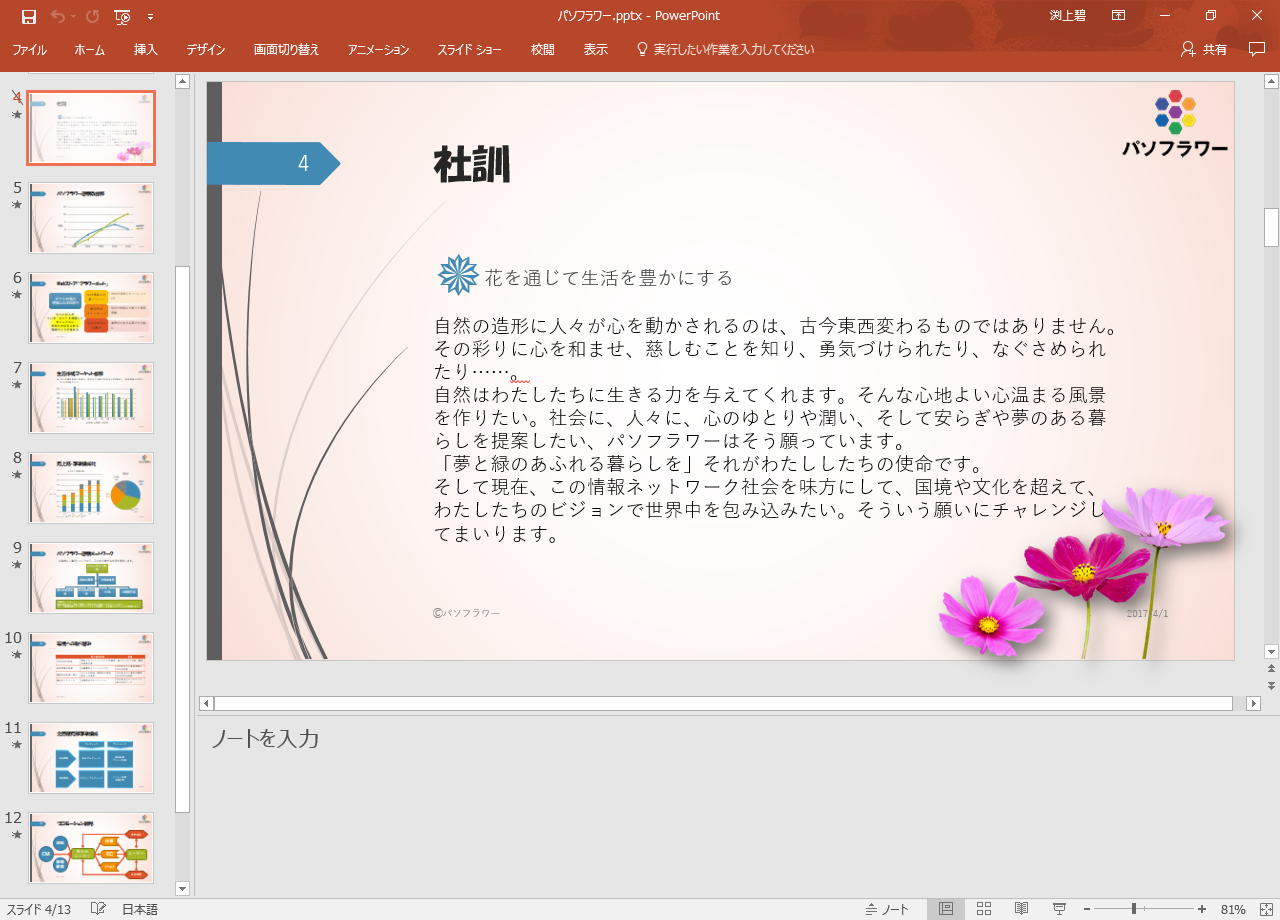The height and width of the screenshot is (920, 1280).
Task: Open the spell check icon in status bar
Action: 98,909
